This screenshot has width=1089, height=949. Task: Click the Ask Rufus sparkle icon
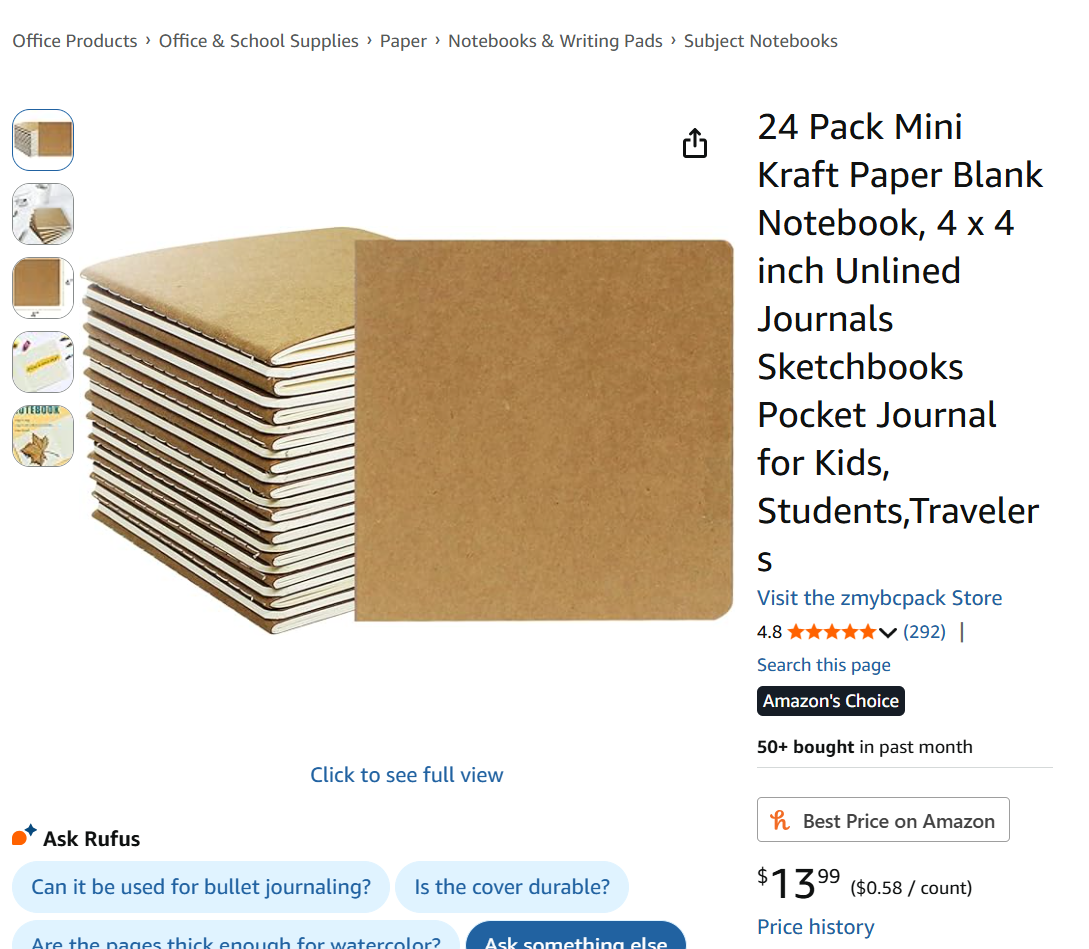[24, 836]
